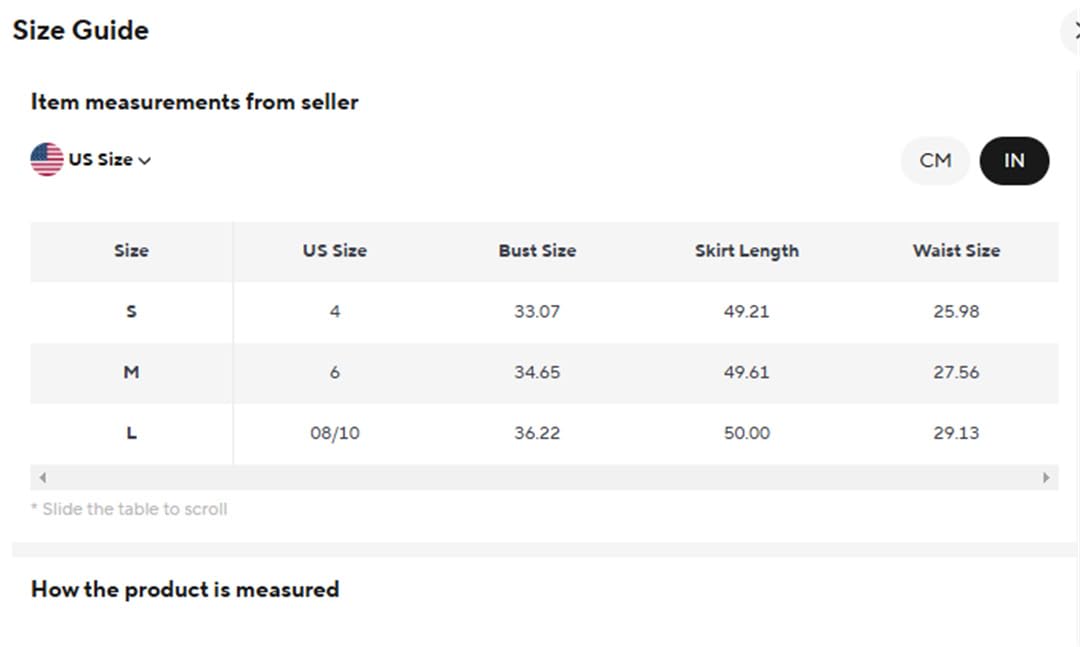The width and height of the screenshot is (1080, 647).
Task: Click the Skirt Length column header
Action: pyautogui.click(x=747, y=251)
